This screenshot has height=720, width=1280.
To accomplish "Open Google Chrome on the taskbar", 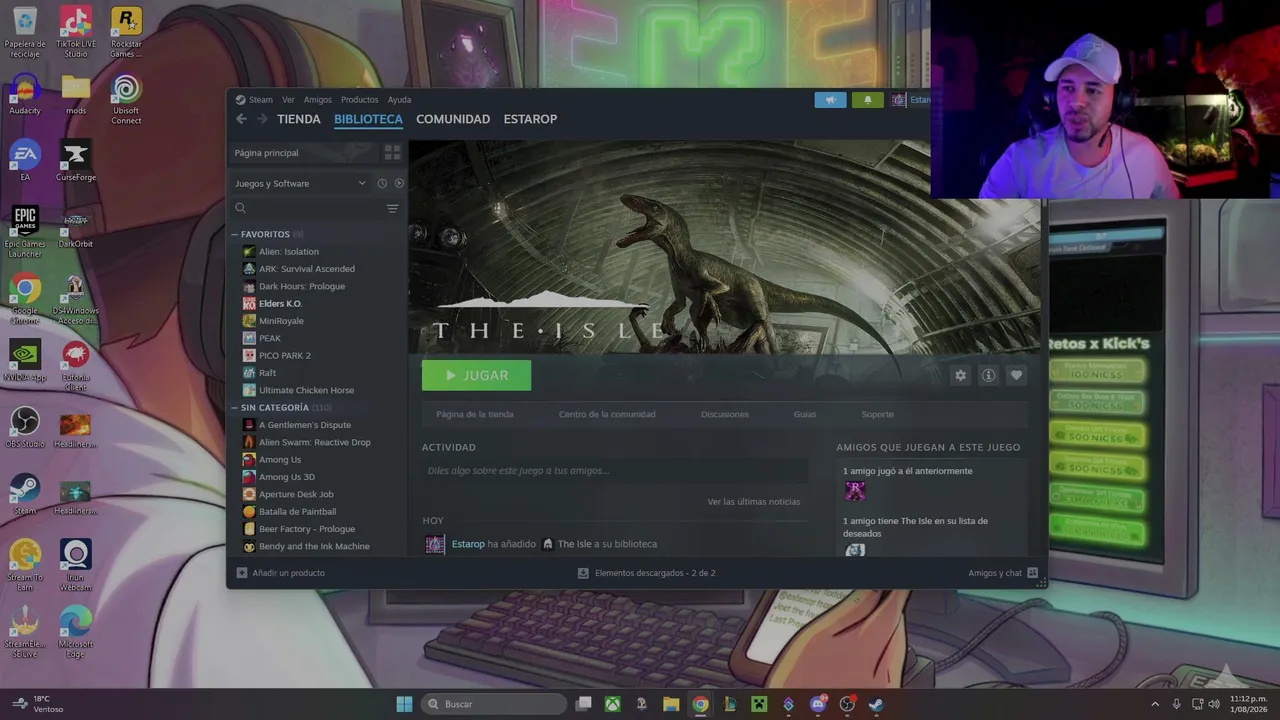I will tap(700, 704).
